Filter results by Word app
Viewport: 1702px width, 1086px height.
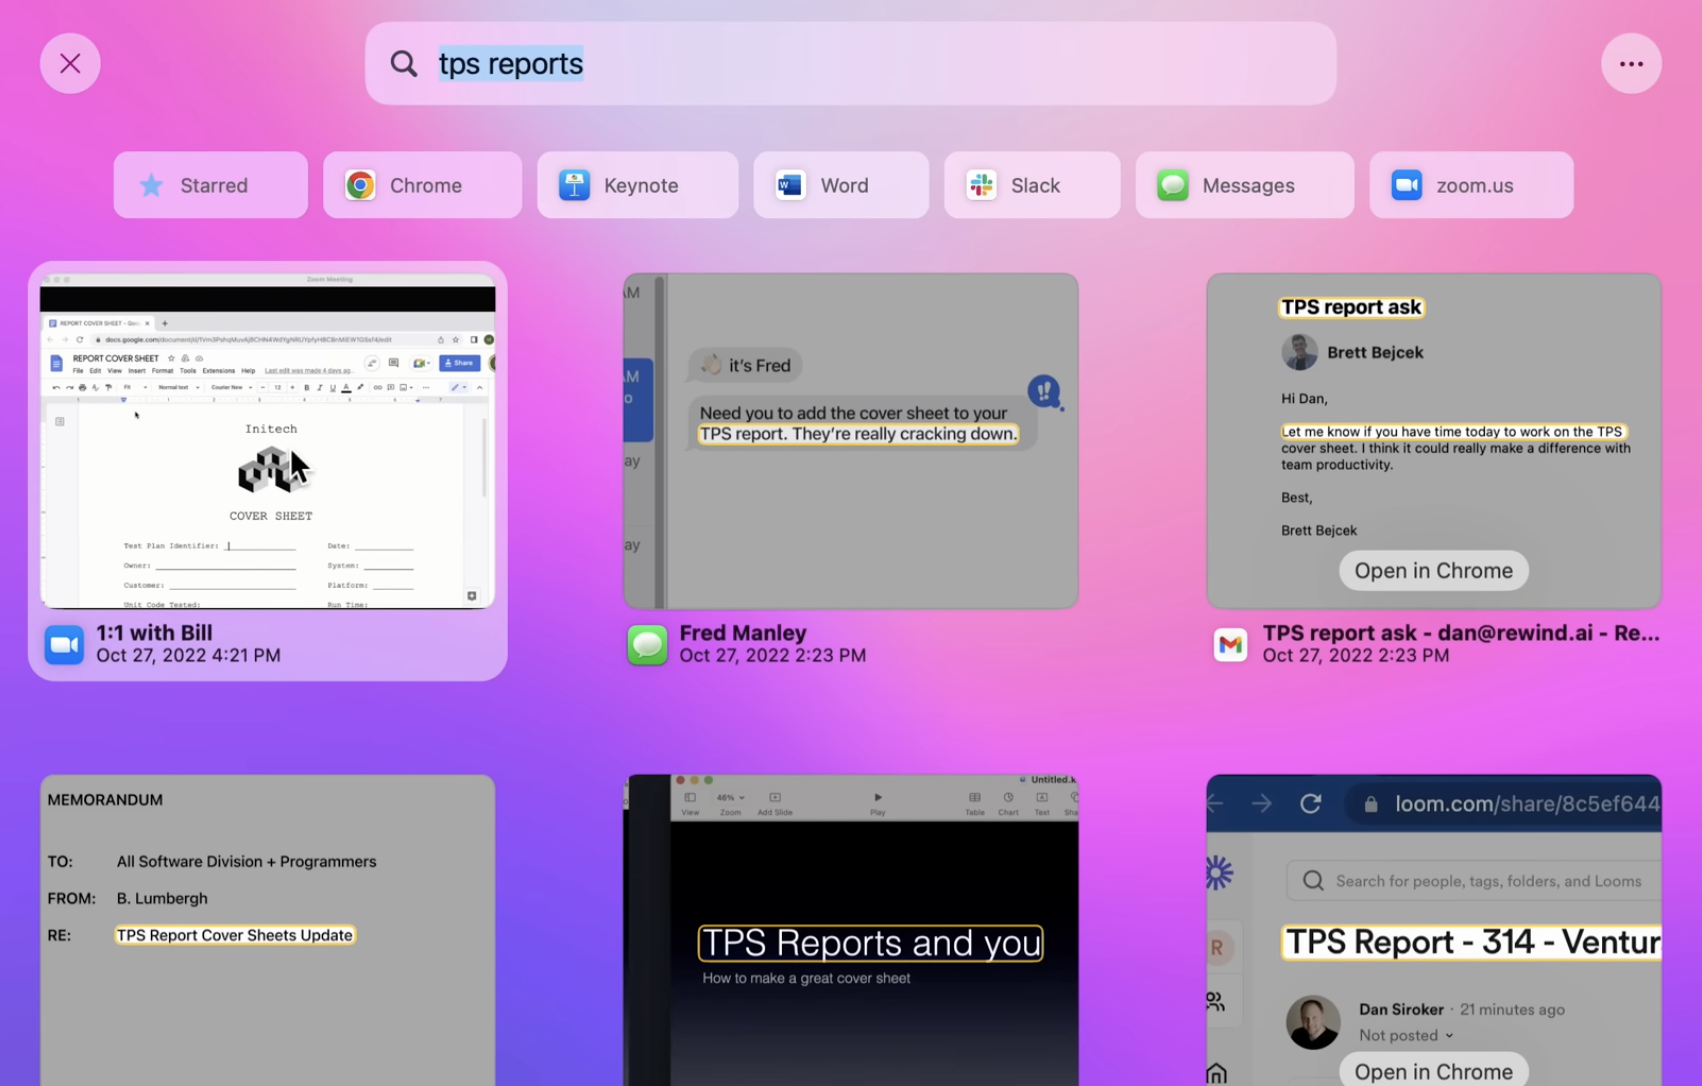tap(841, 185)
